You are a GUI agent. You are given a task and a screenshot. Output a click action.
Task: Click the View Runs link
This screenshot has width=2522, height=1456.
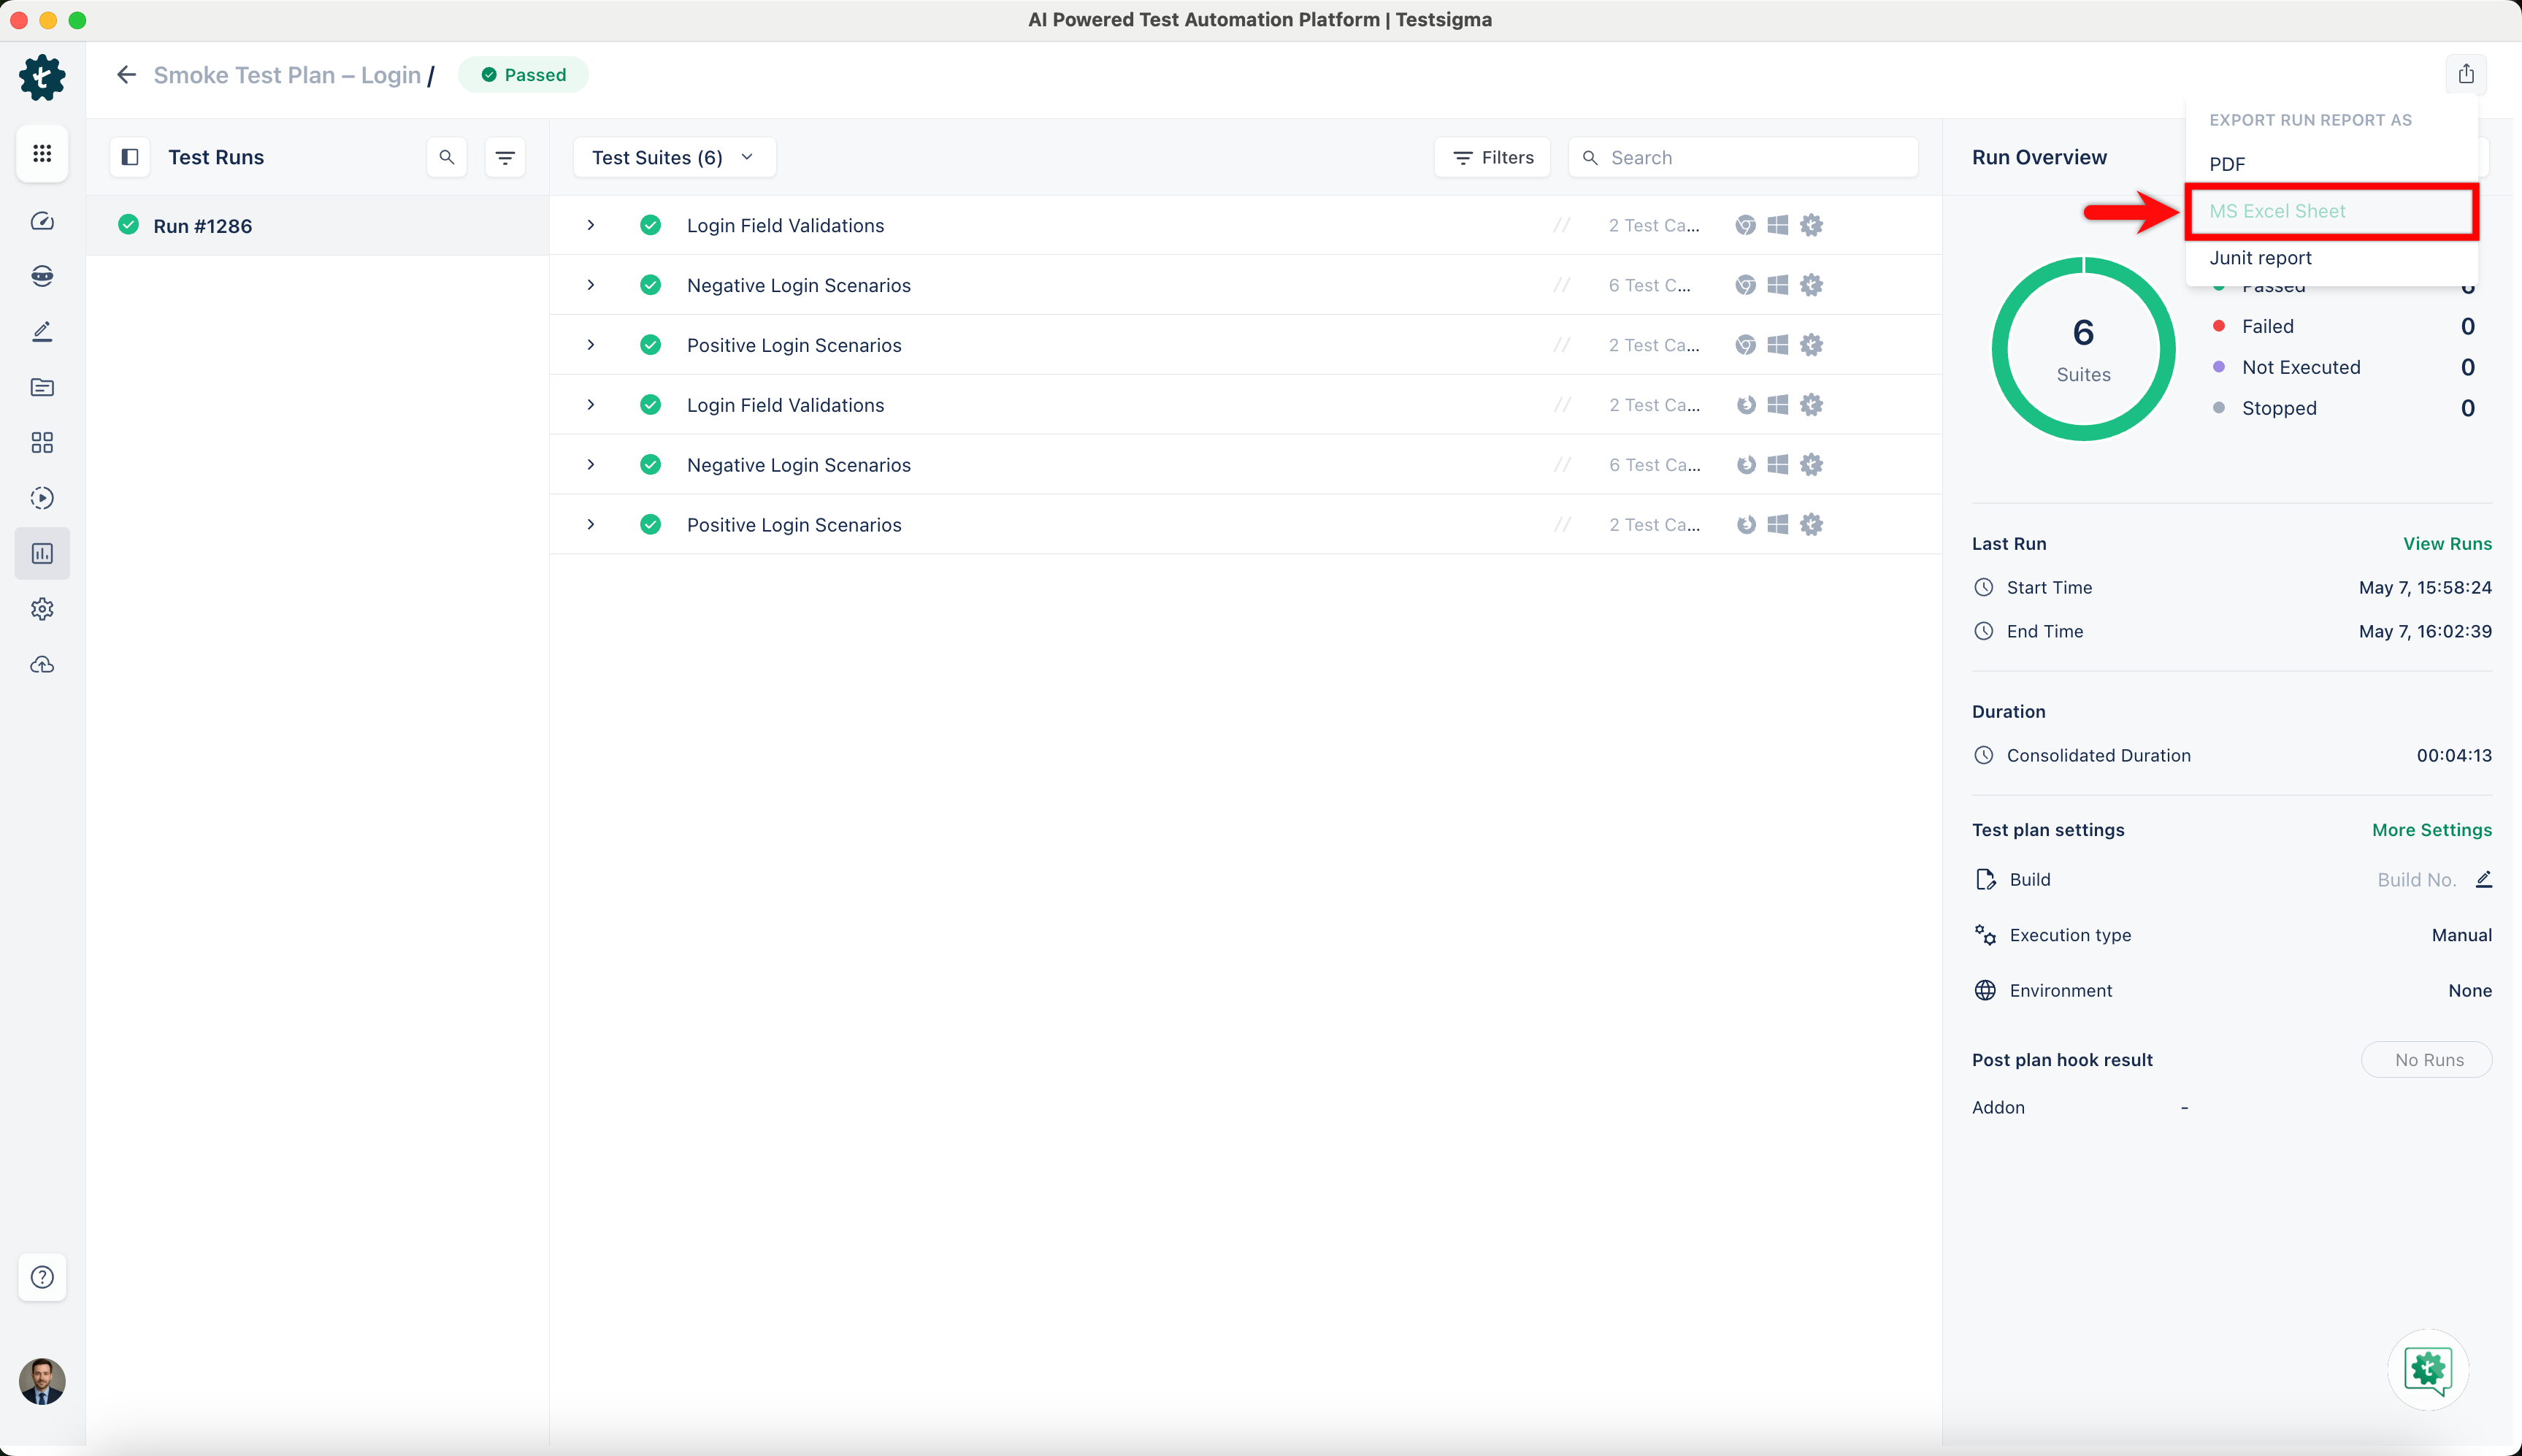coord(2447,544)
